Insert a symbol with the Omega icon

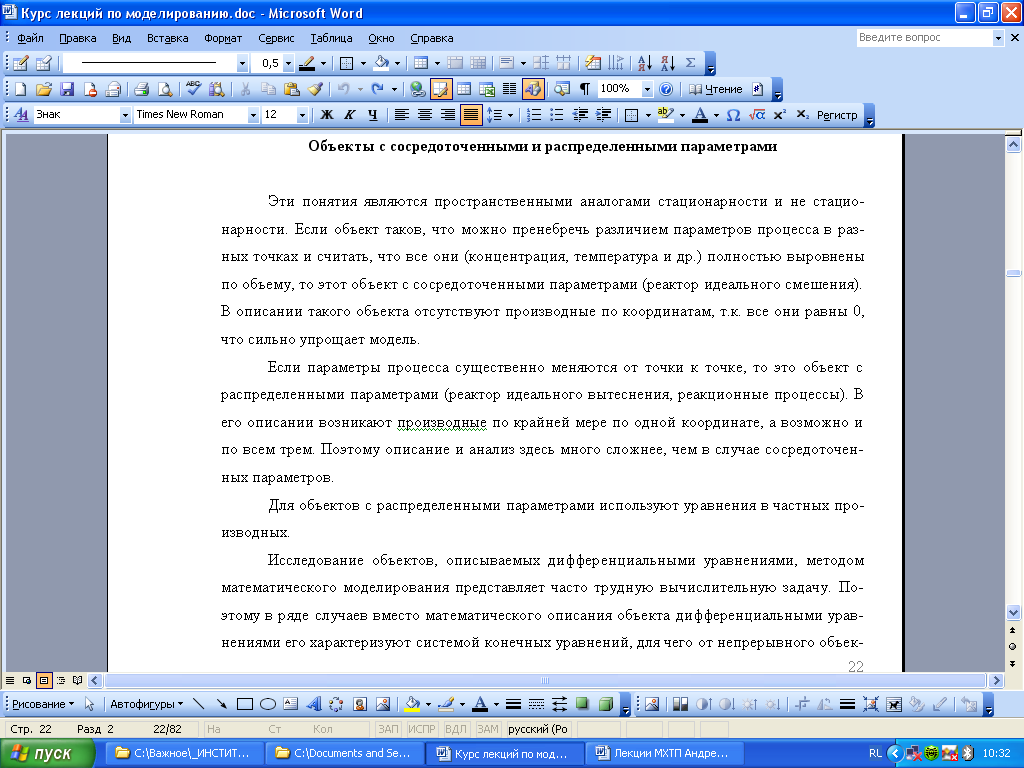(733, 115)
